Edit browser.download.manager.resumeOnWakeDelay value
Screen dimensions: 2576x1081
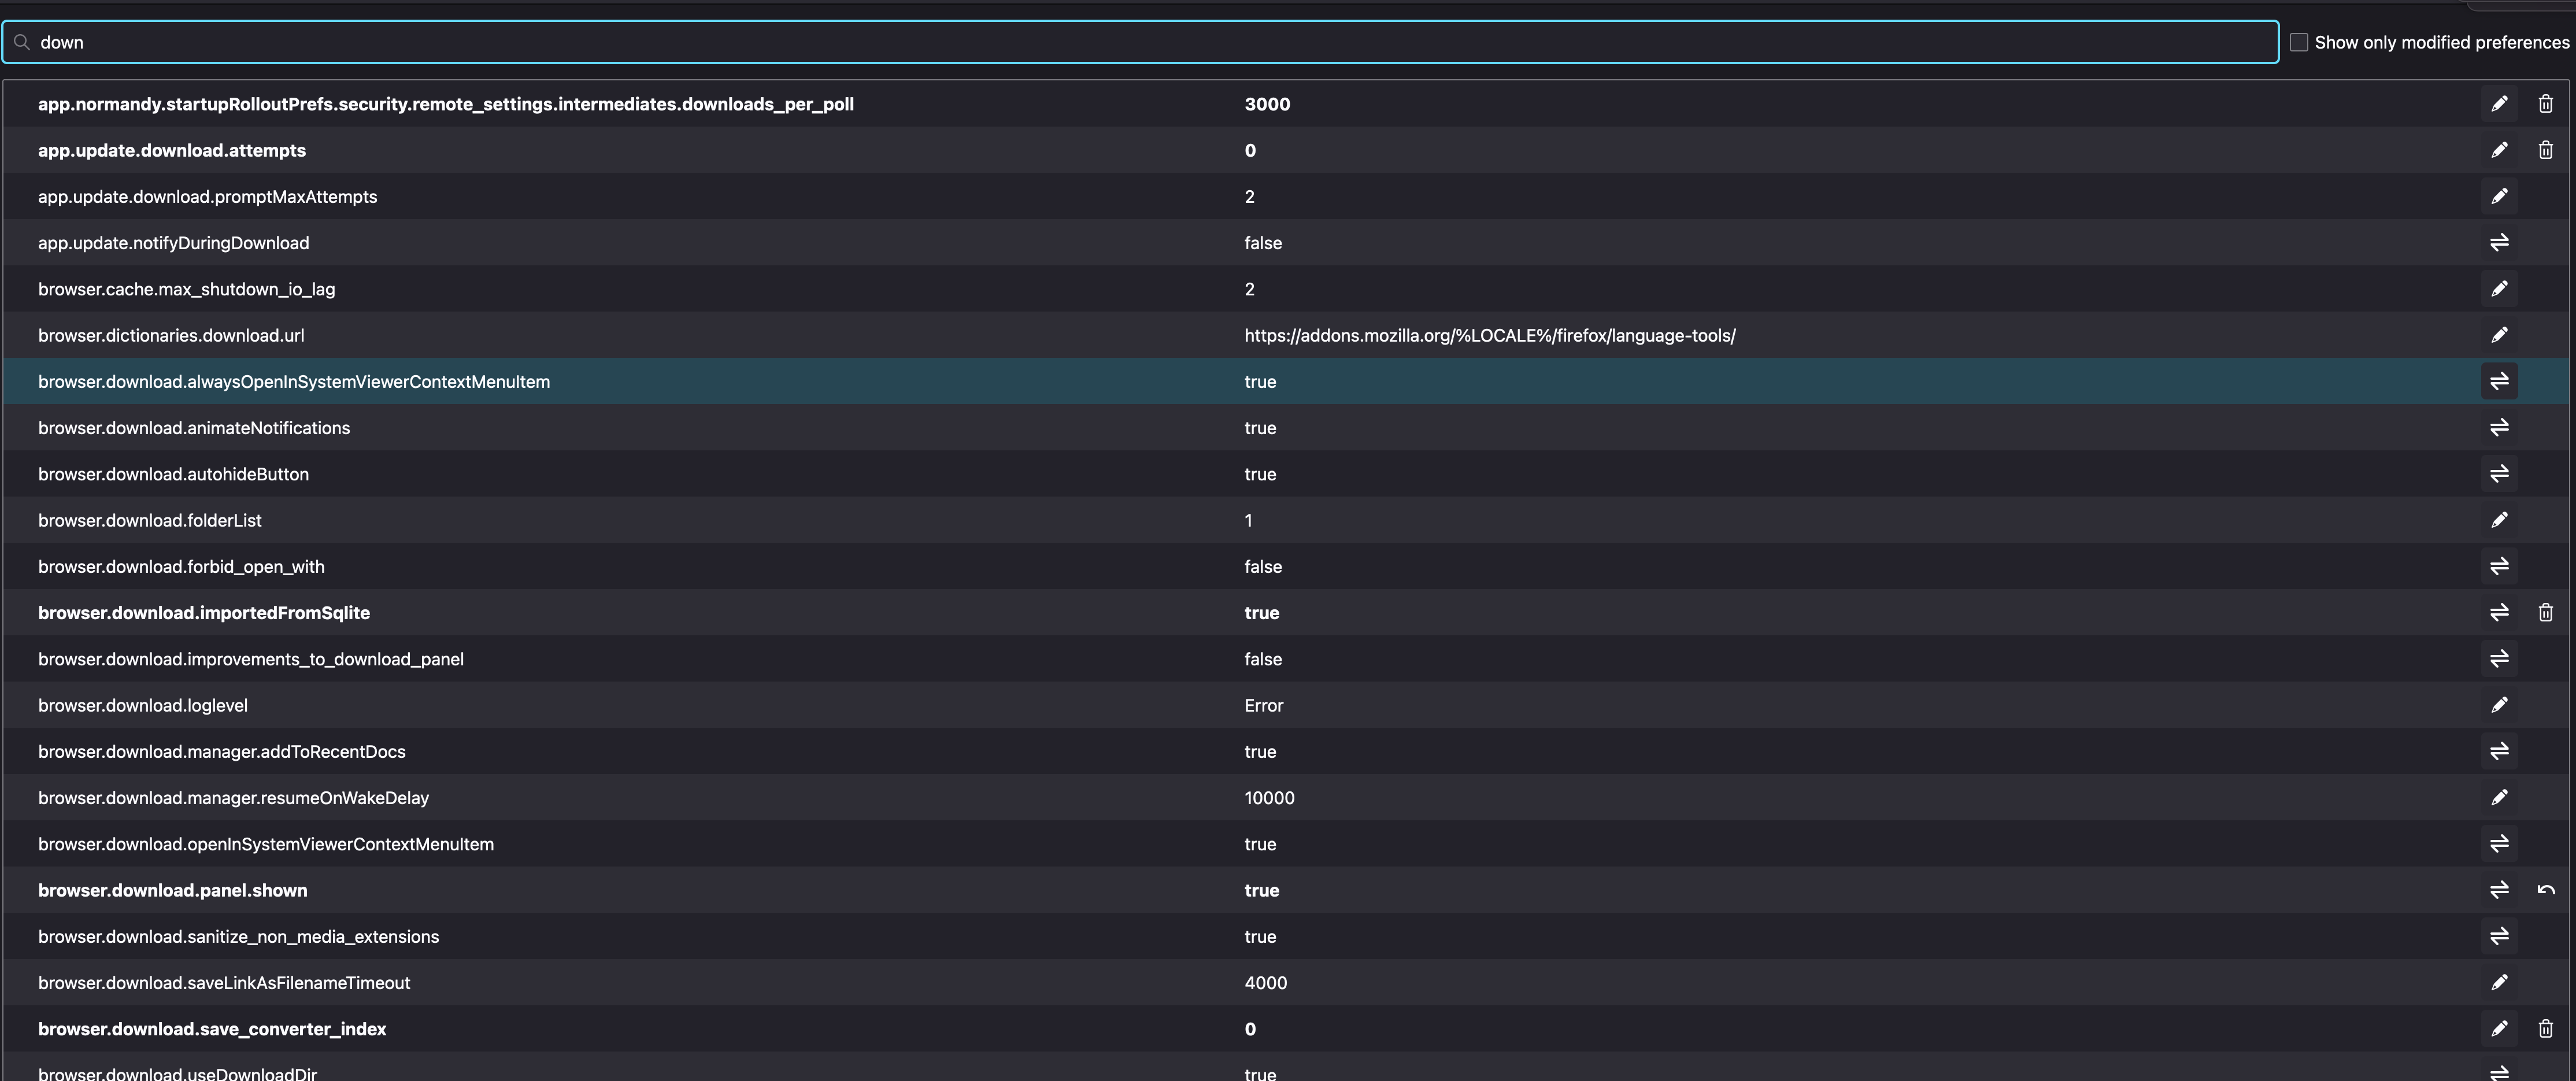pos(2498,798)
